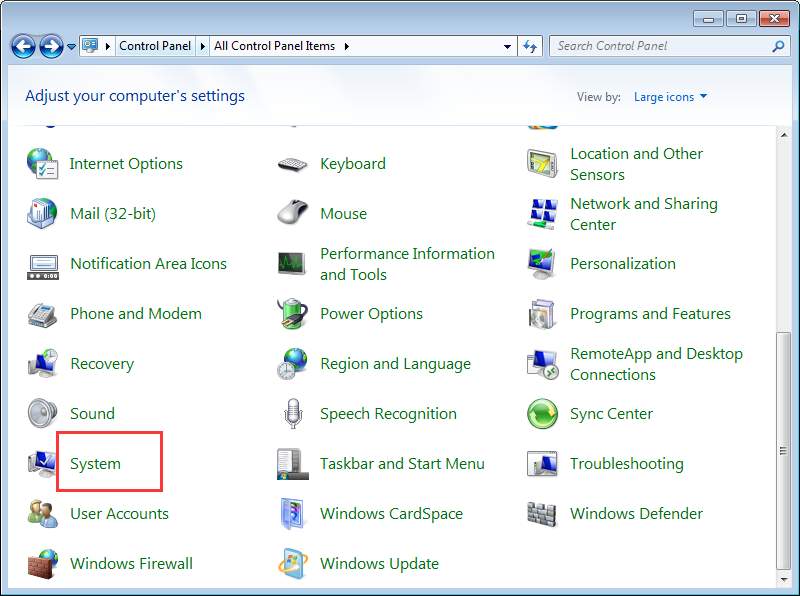The width and height of the screenshot is (800, 596).
Task: Open the View by dropdown
Action: [669, 96]
